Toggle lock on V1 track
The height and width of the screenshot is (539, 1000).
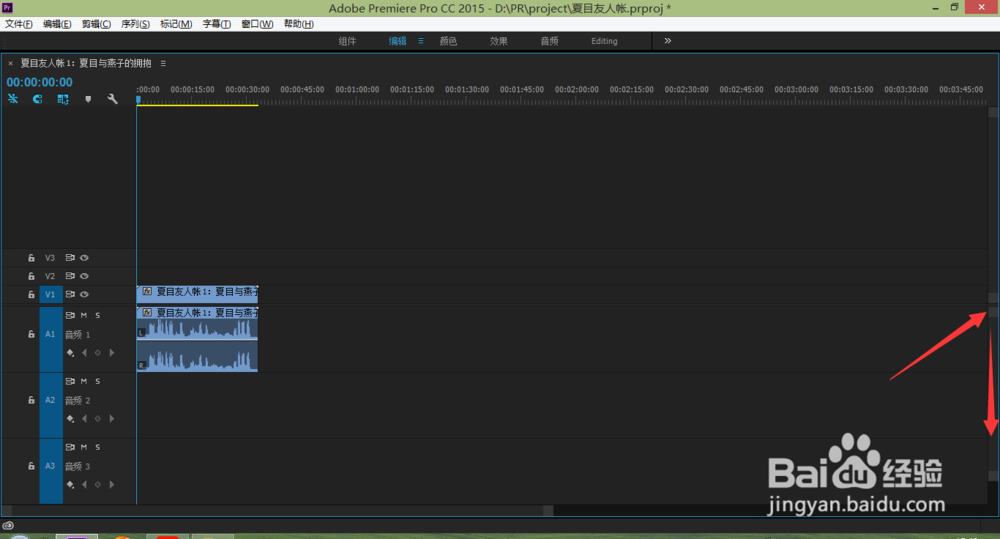pyautogui.click(x=31, y=295)
